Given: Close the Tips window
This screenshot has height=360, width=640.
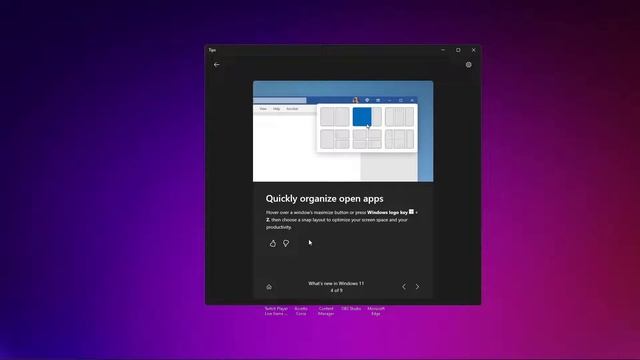Looking at the screenshot, I should click(x=473, y=50).
